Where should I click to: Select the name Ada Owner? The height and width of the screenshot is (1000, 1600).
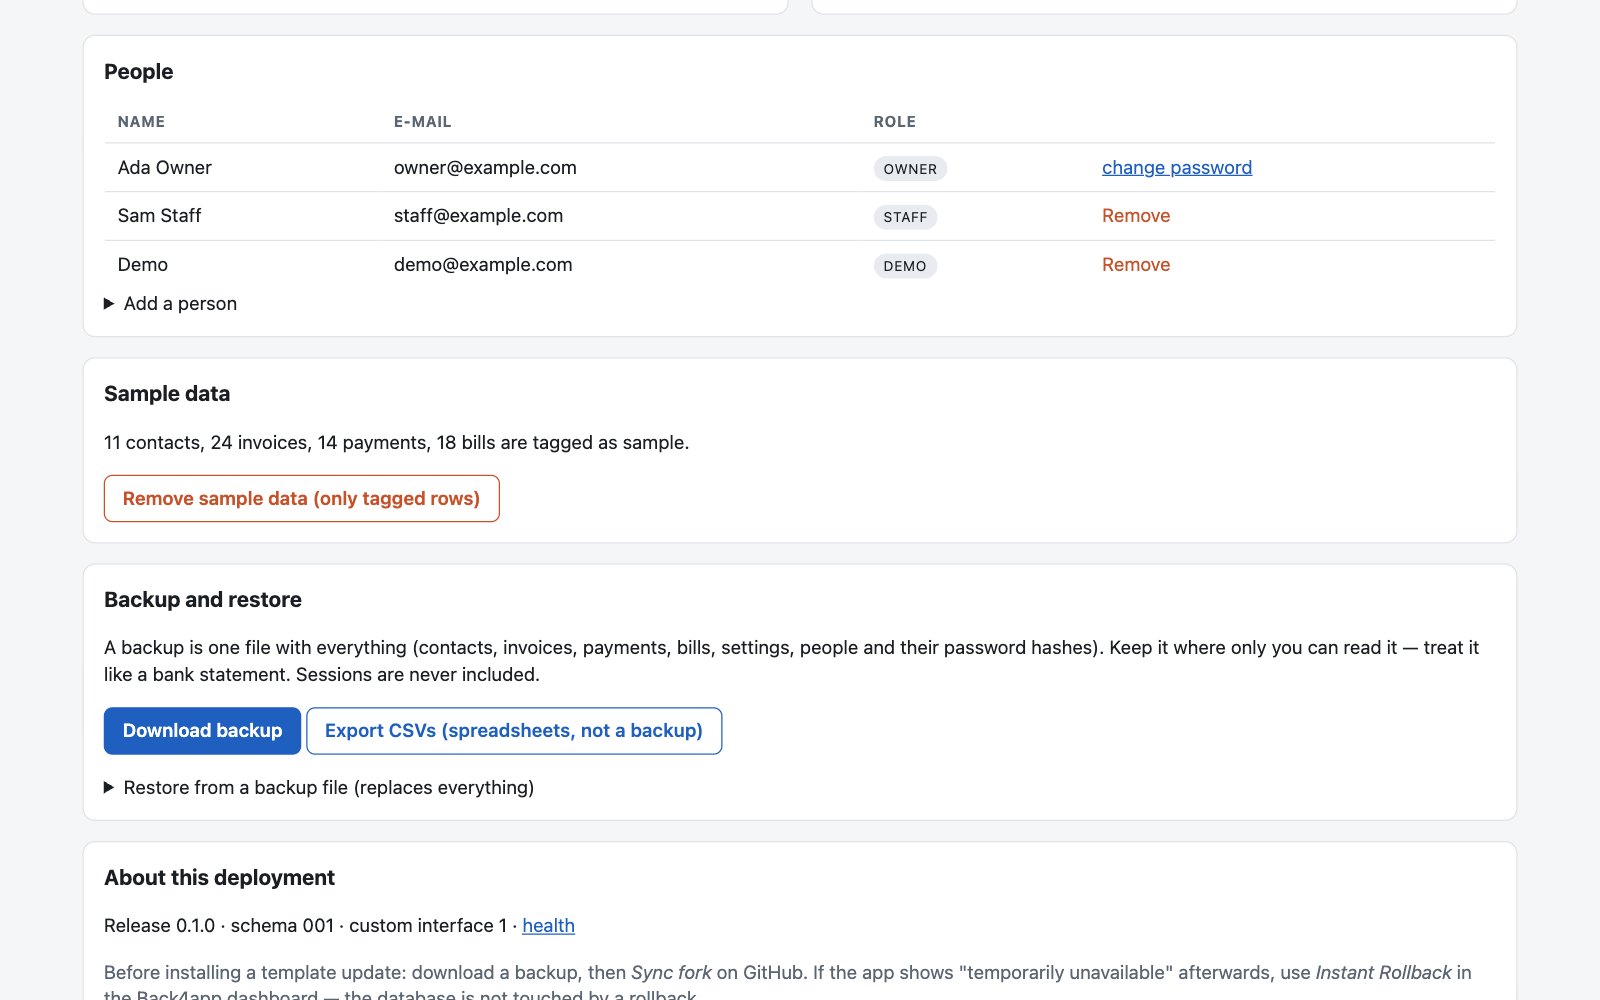tap(165, 167)
